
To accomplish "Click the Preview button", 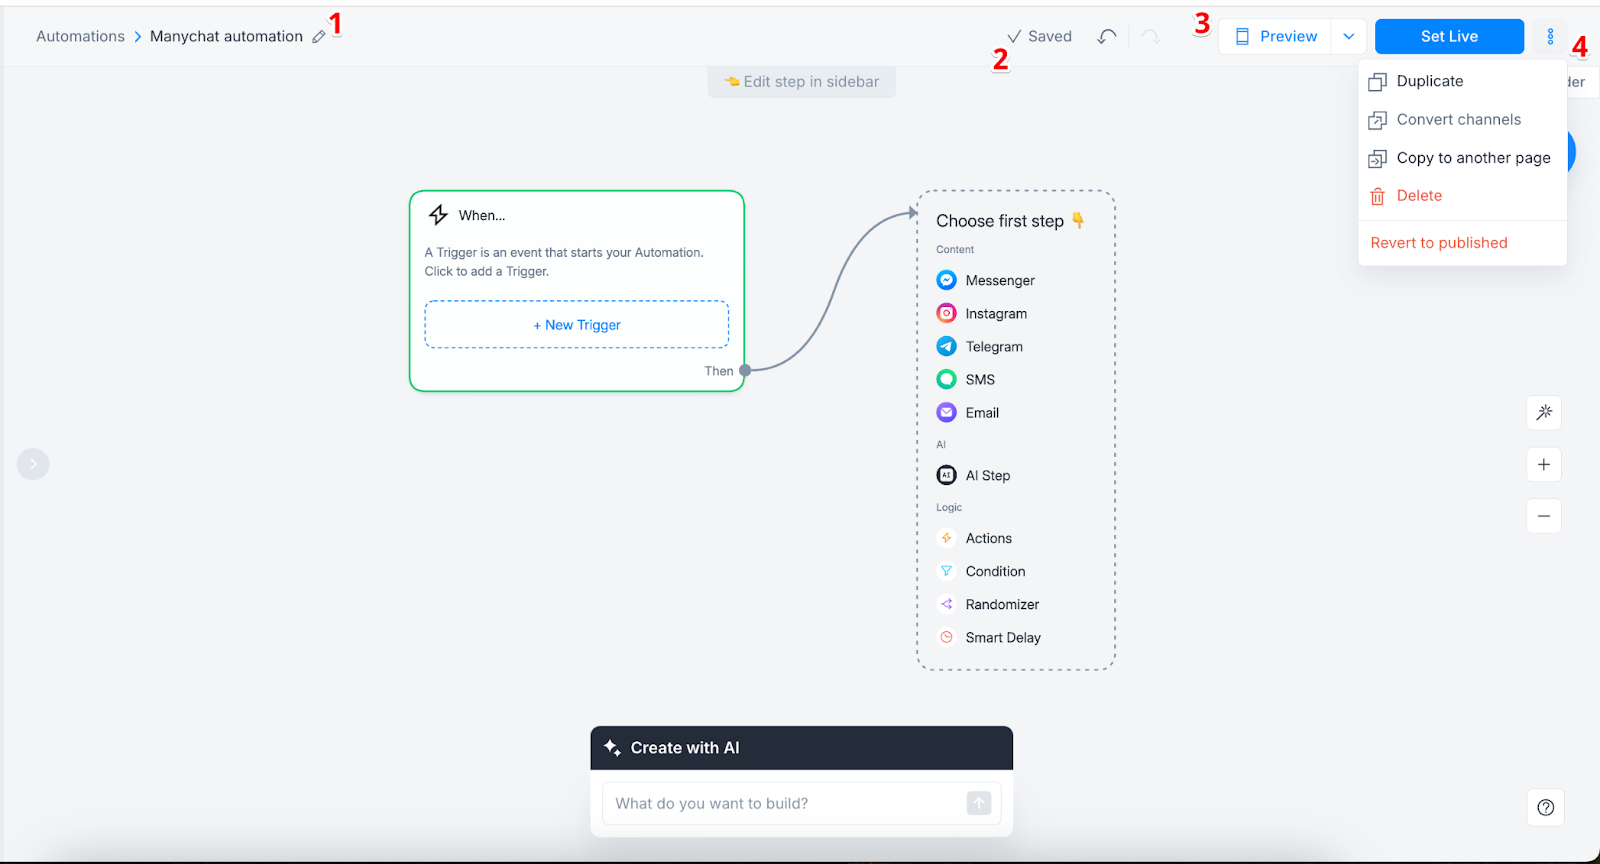I will (1275, 36).
